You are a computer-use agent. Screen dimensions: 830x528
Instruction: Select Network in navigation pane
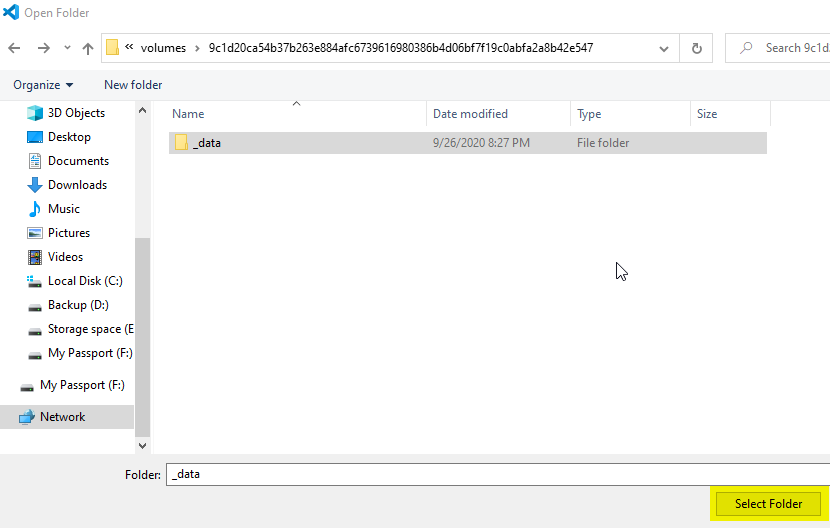coord(62,417)
